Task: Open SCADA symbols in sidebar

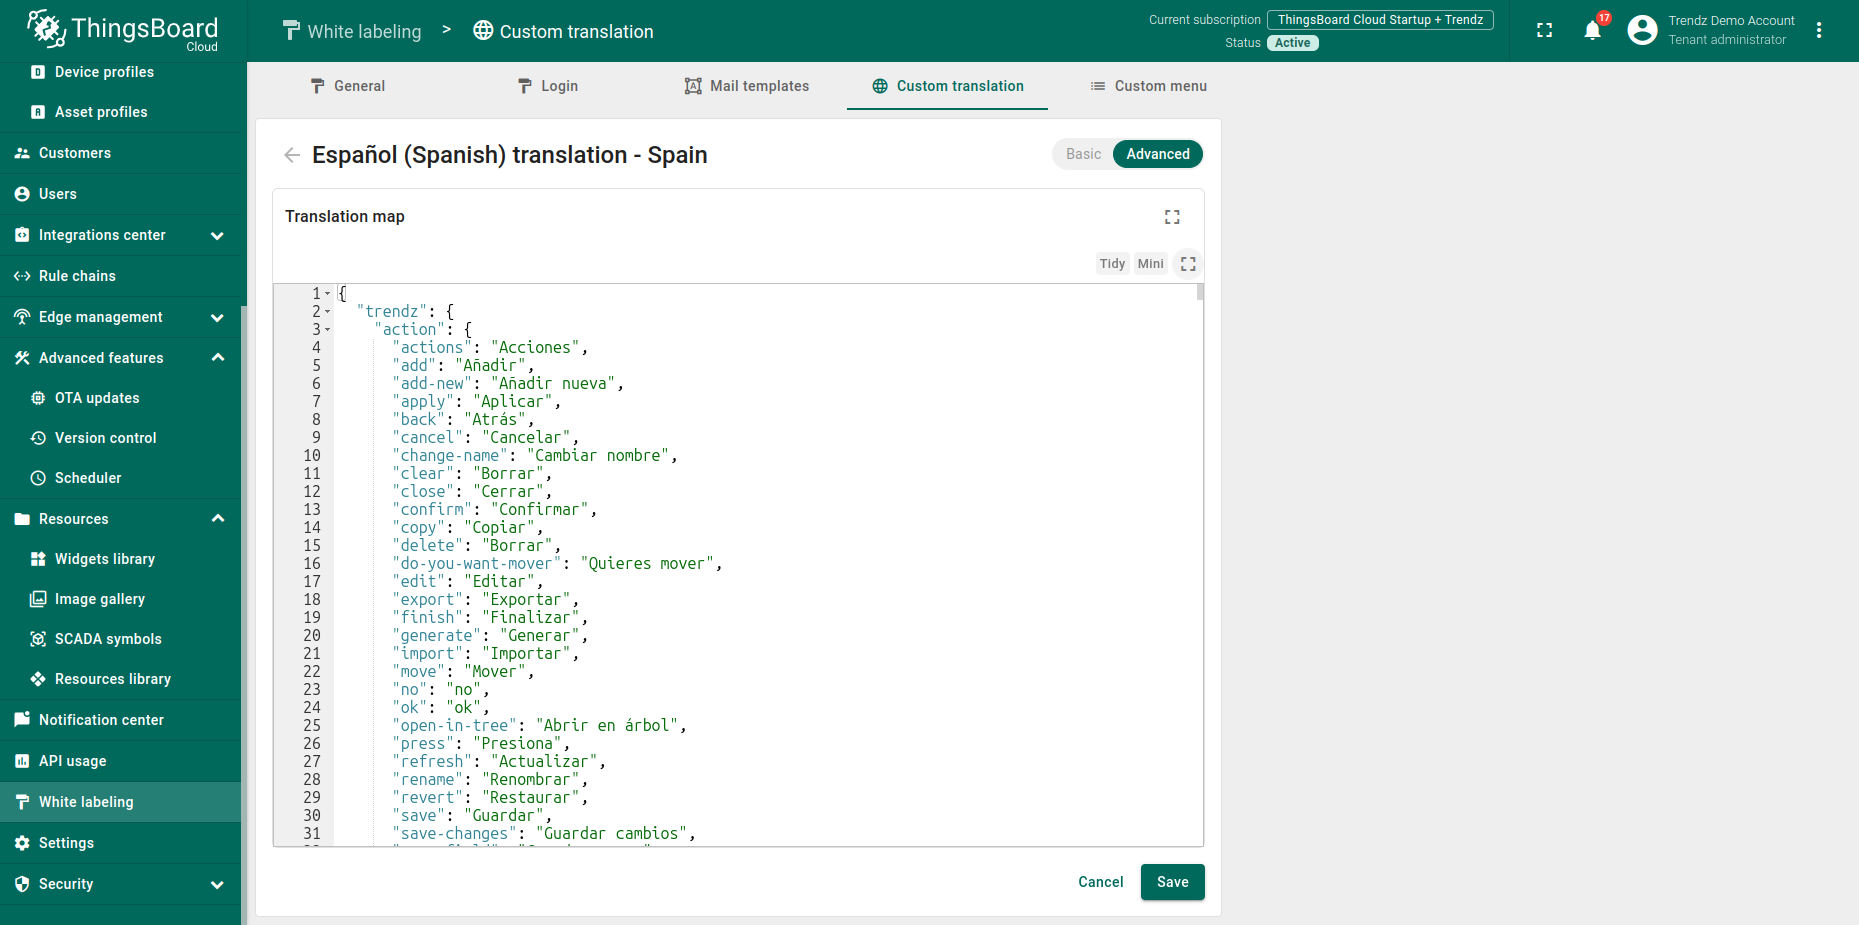Action: [108, 639]
